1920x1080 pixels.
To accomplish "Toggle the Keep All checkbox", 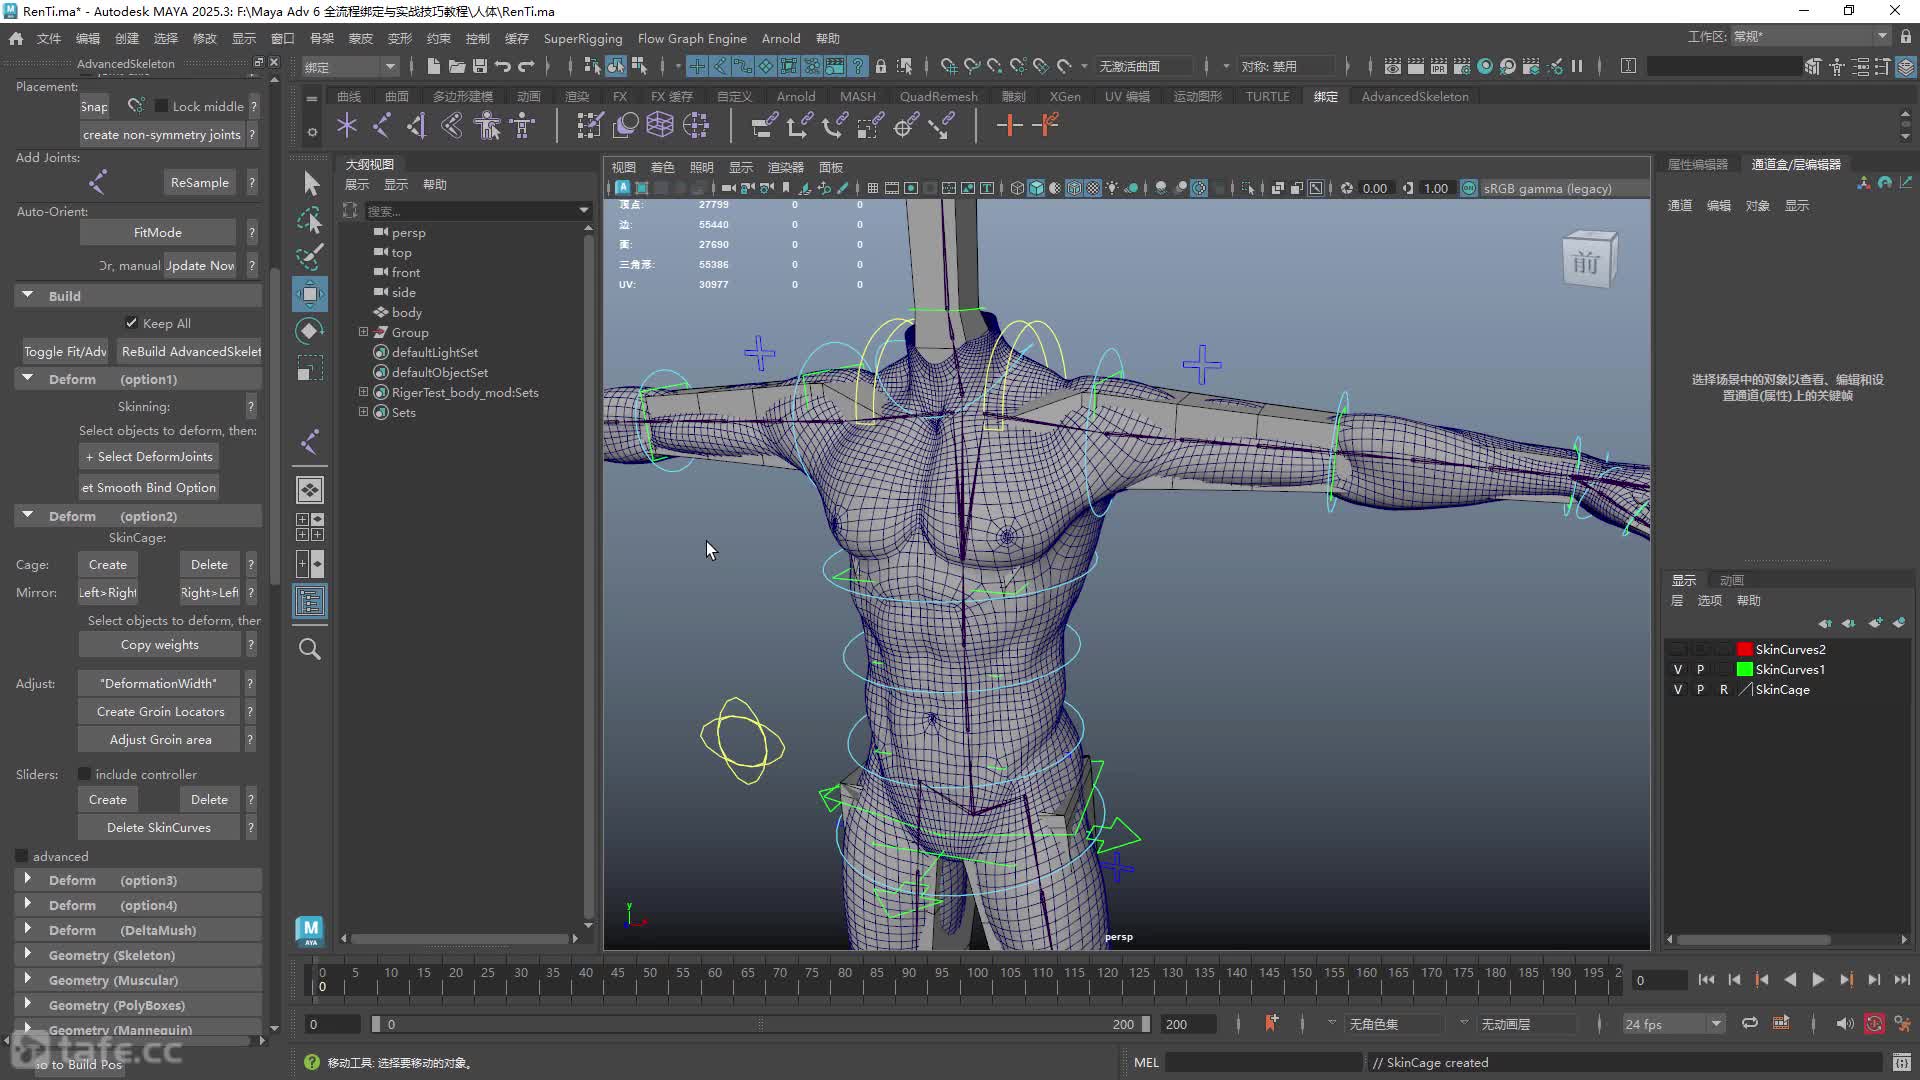I will tap(131, 323).
